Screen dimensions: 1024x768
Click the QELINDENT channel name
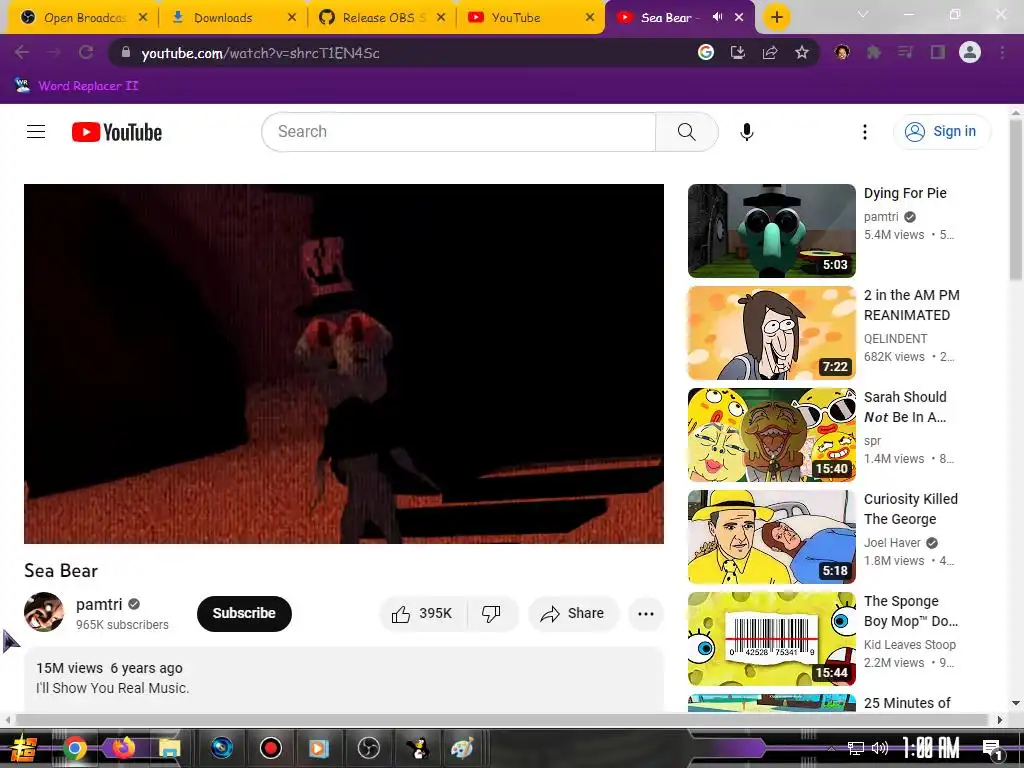(x=895, y=339)
